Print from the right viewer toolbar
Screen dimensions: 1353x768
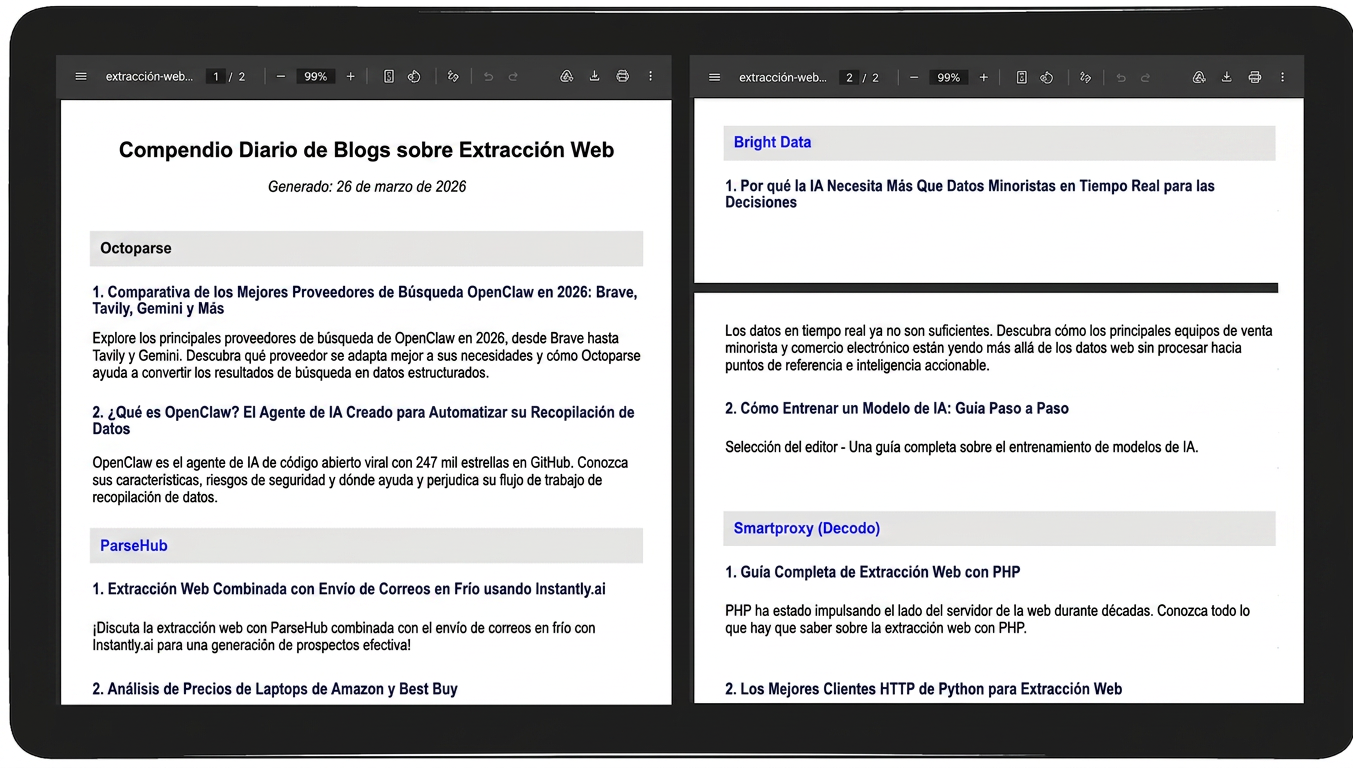pos(1254,77)
